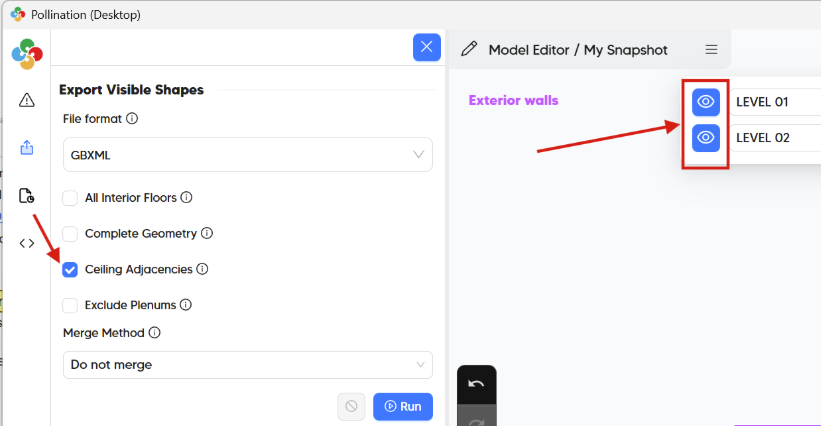This screenshot has height=426, width=821.
Task: Hide LEVEL 01 using its eye toggle
Action: pyautogui.click(x=706, y=102)
